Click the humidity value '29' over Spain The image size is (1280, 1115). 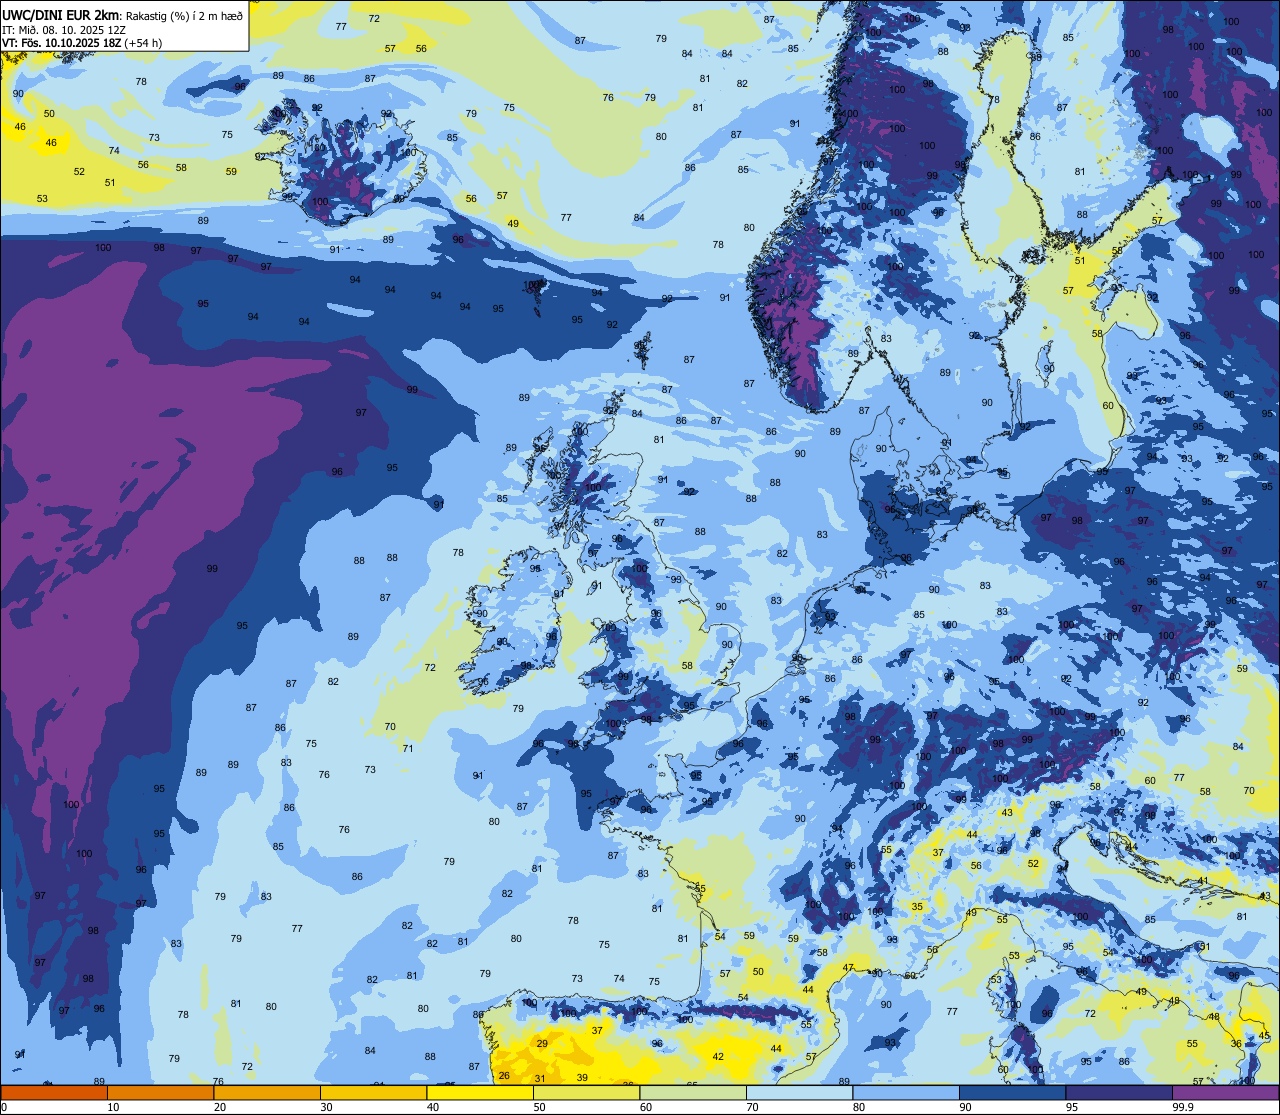(542, 1043)
